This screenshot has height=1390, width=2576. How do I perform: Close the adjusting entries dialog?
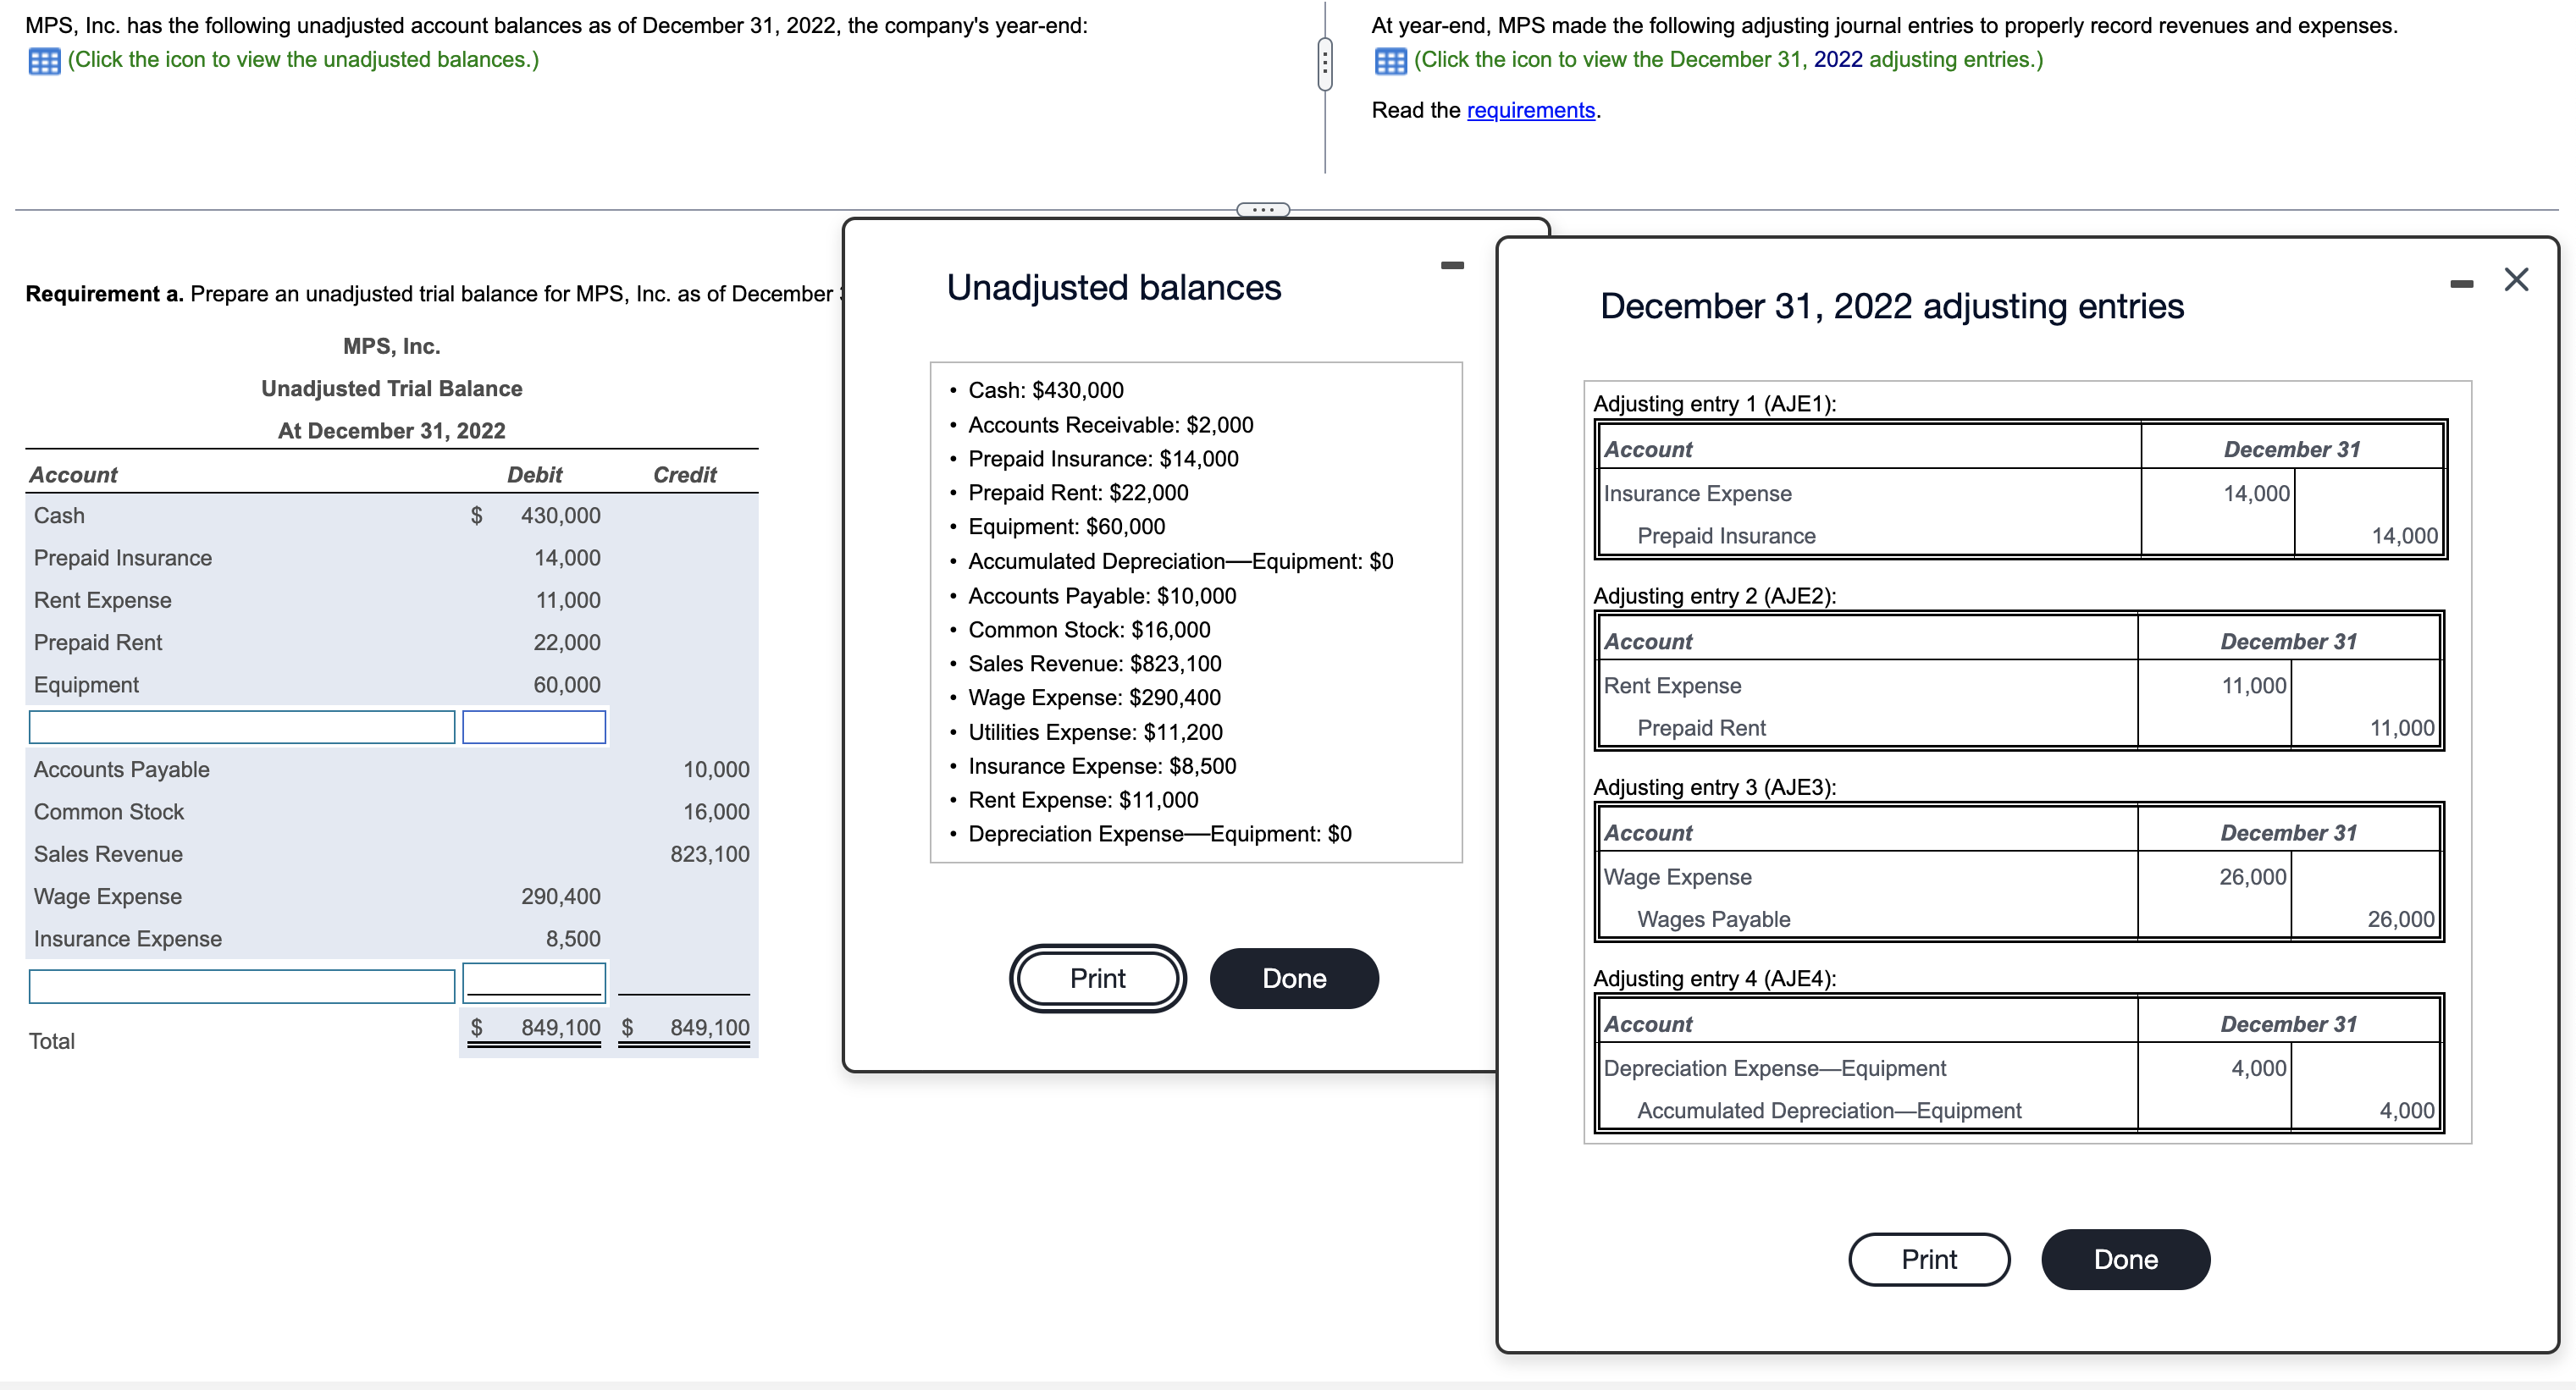click(x=2516, y=280)
